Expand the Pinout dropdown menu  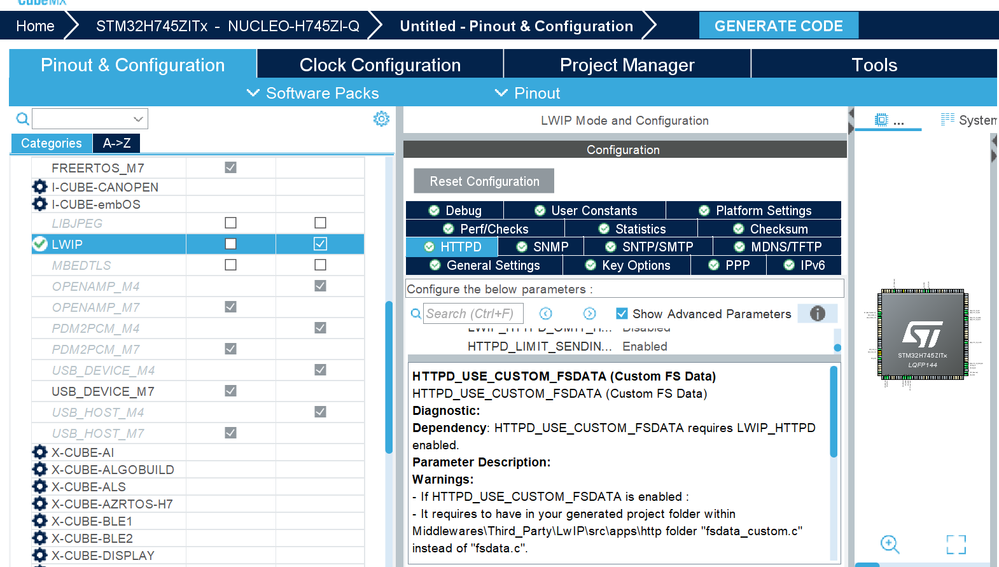point(528,93)
